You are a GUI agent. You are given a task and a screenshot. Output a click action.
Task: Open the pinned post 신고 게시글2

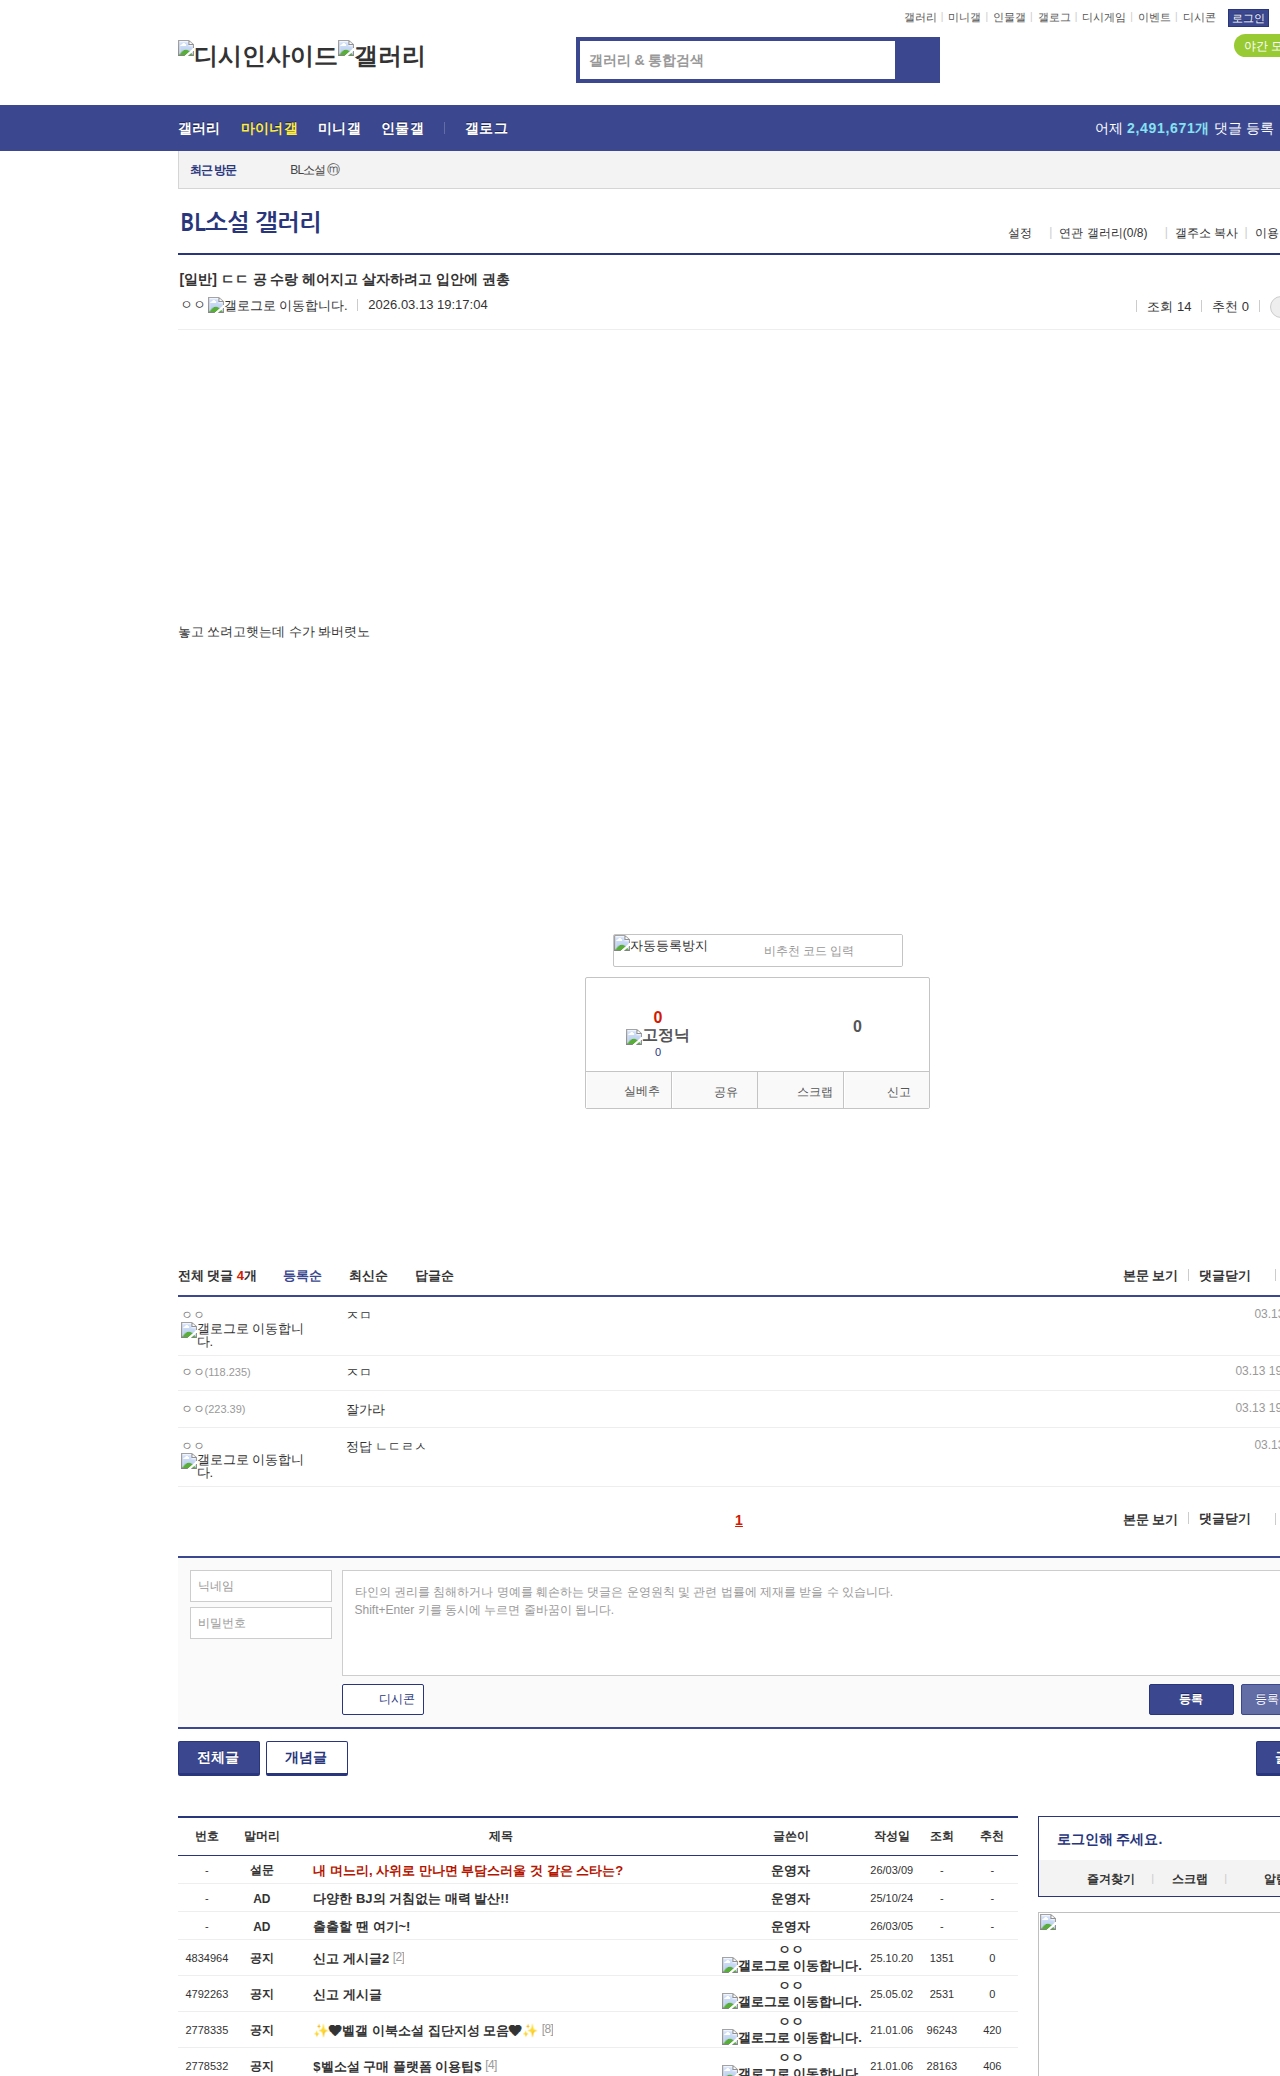click(351, 1958)
